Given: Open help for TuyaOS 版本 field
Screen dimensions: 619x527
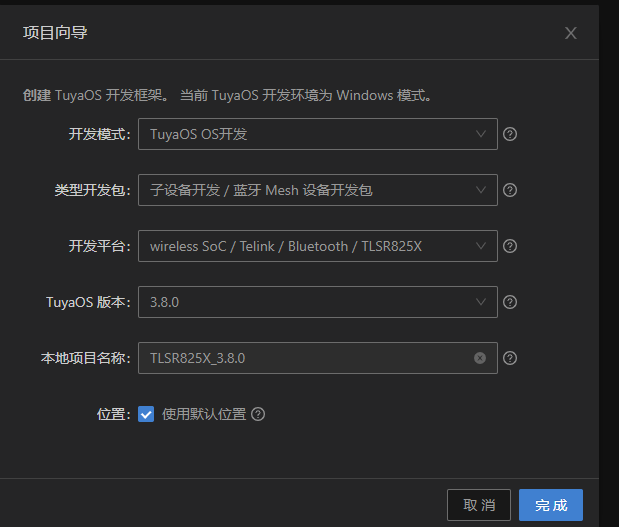Looking at the screenshot, I should click(x=510, y=302).
